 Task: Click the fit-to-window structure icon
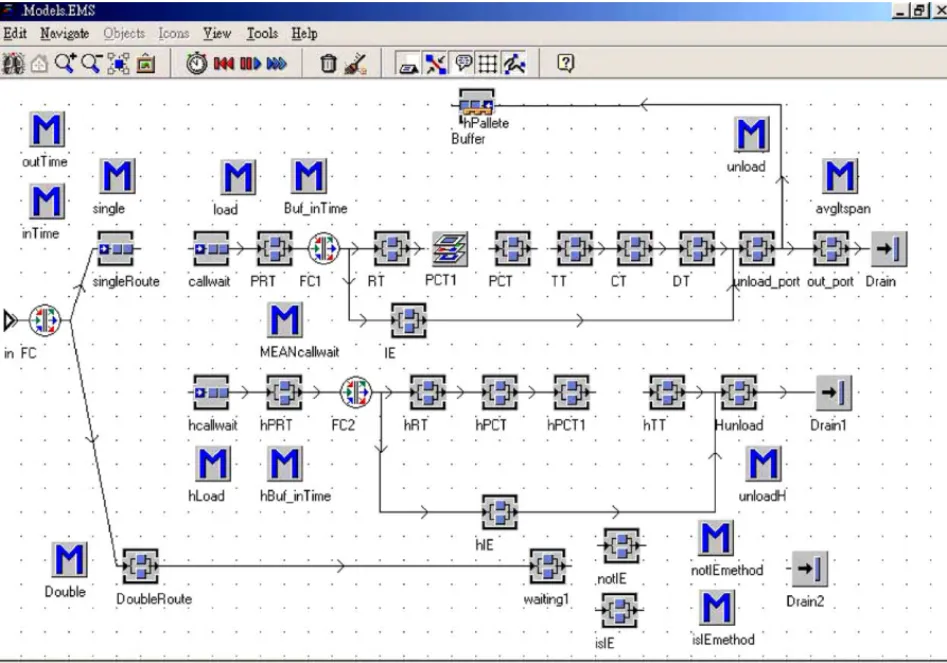coord(118,63)
